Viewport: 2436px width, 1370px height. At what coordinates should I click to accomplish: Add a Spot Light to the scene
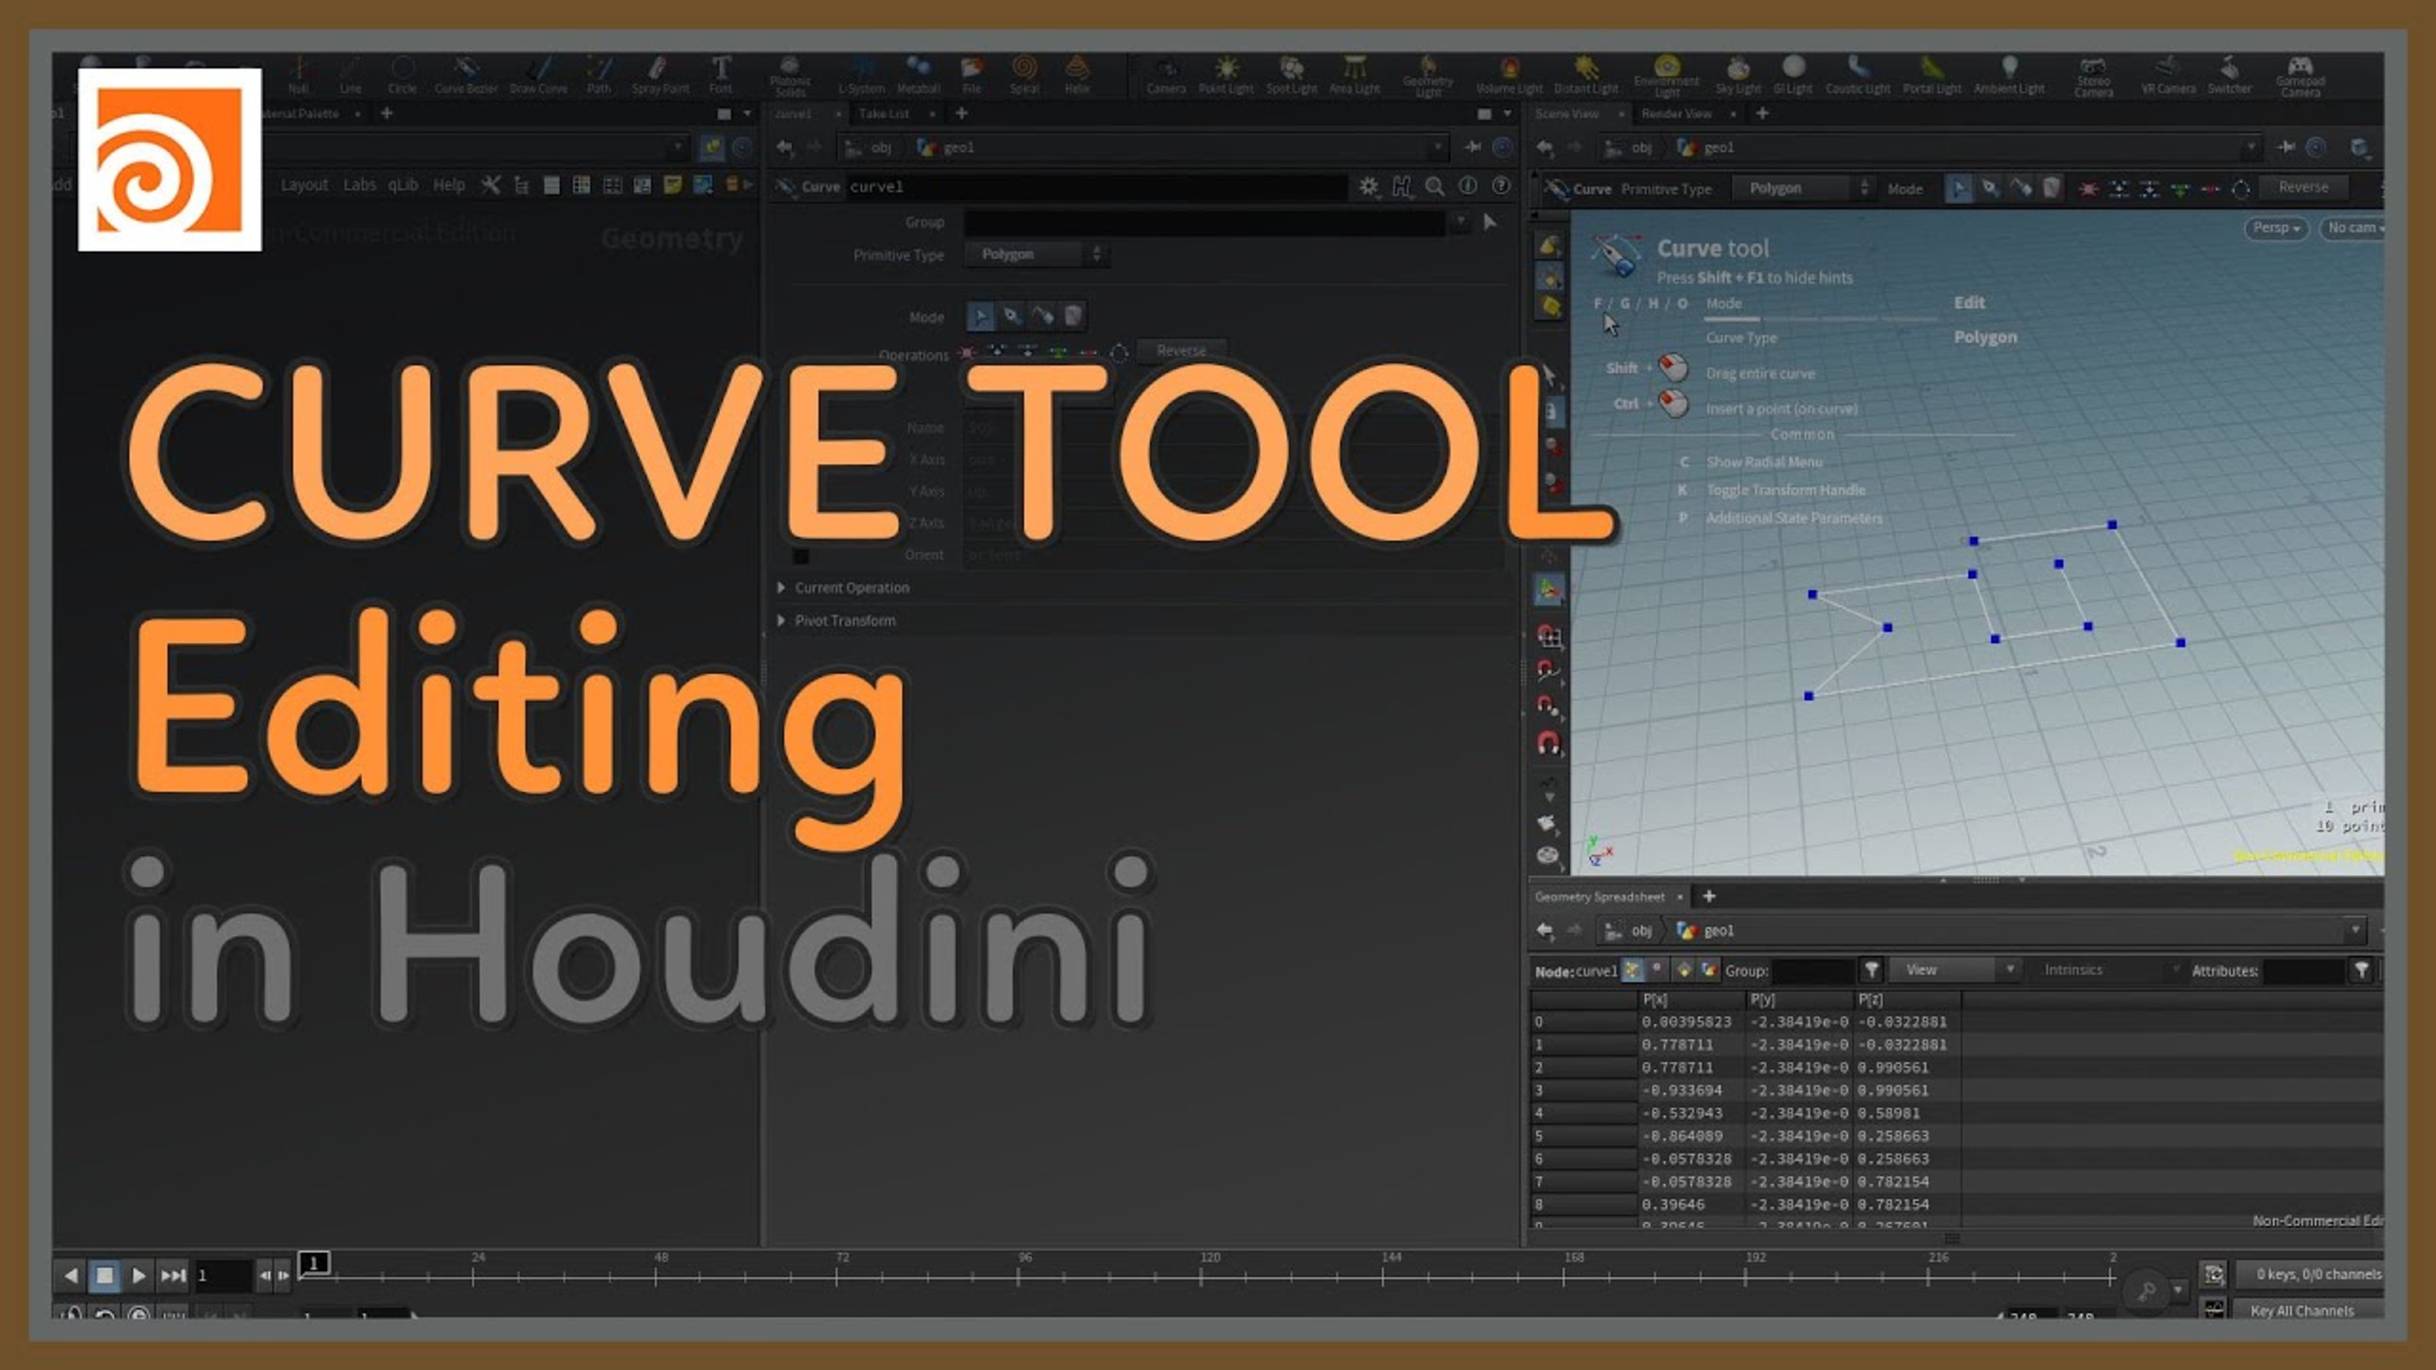[x=1290, y=74]
